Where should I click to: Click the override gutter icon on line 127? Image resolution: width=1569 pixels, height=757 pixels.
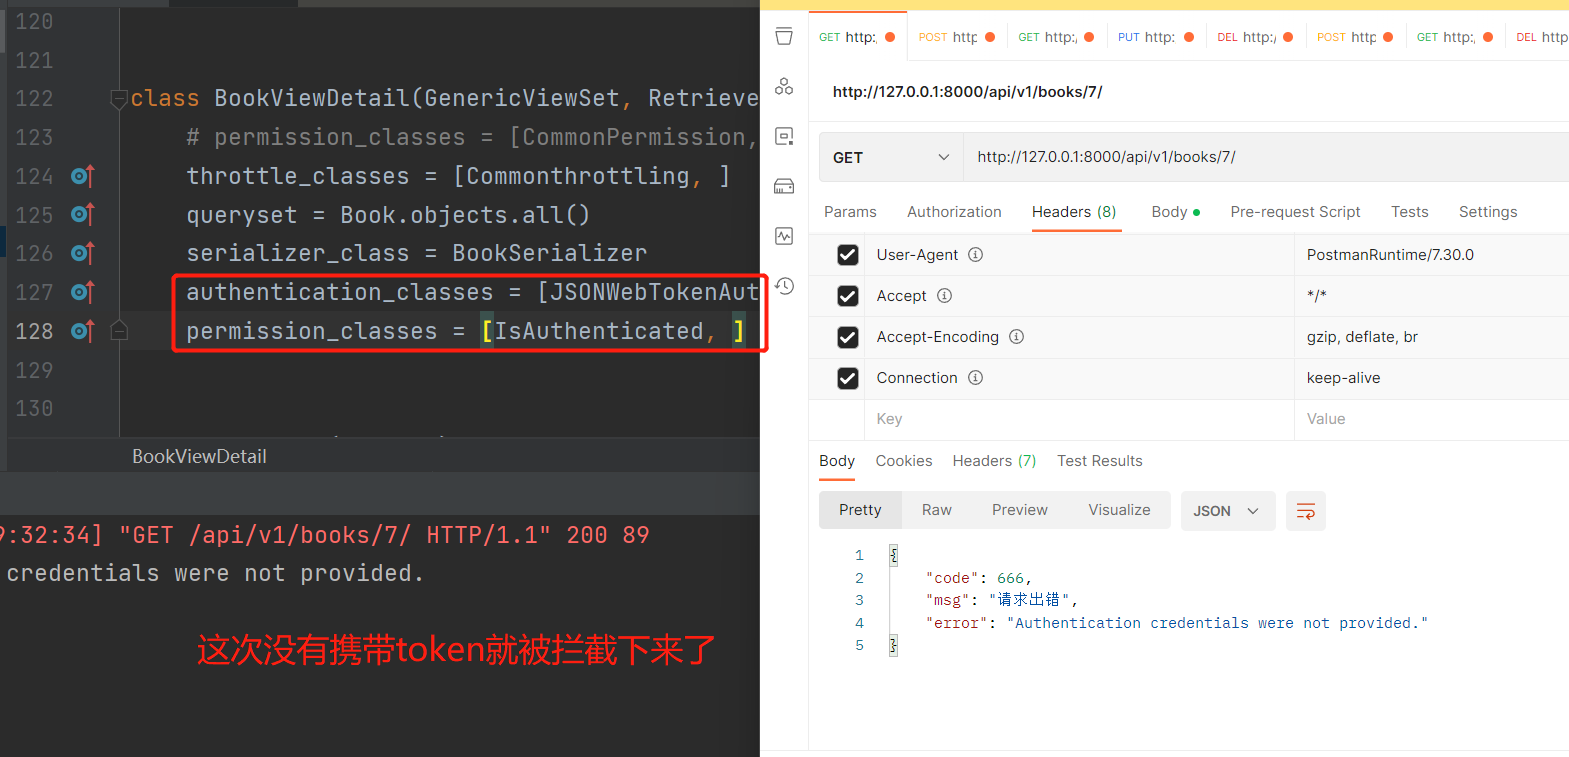click(x=82, y=292)
